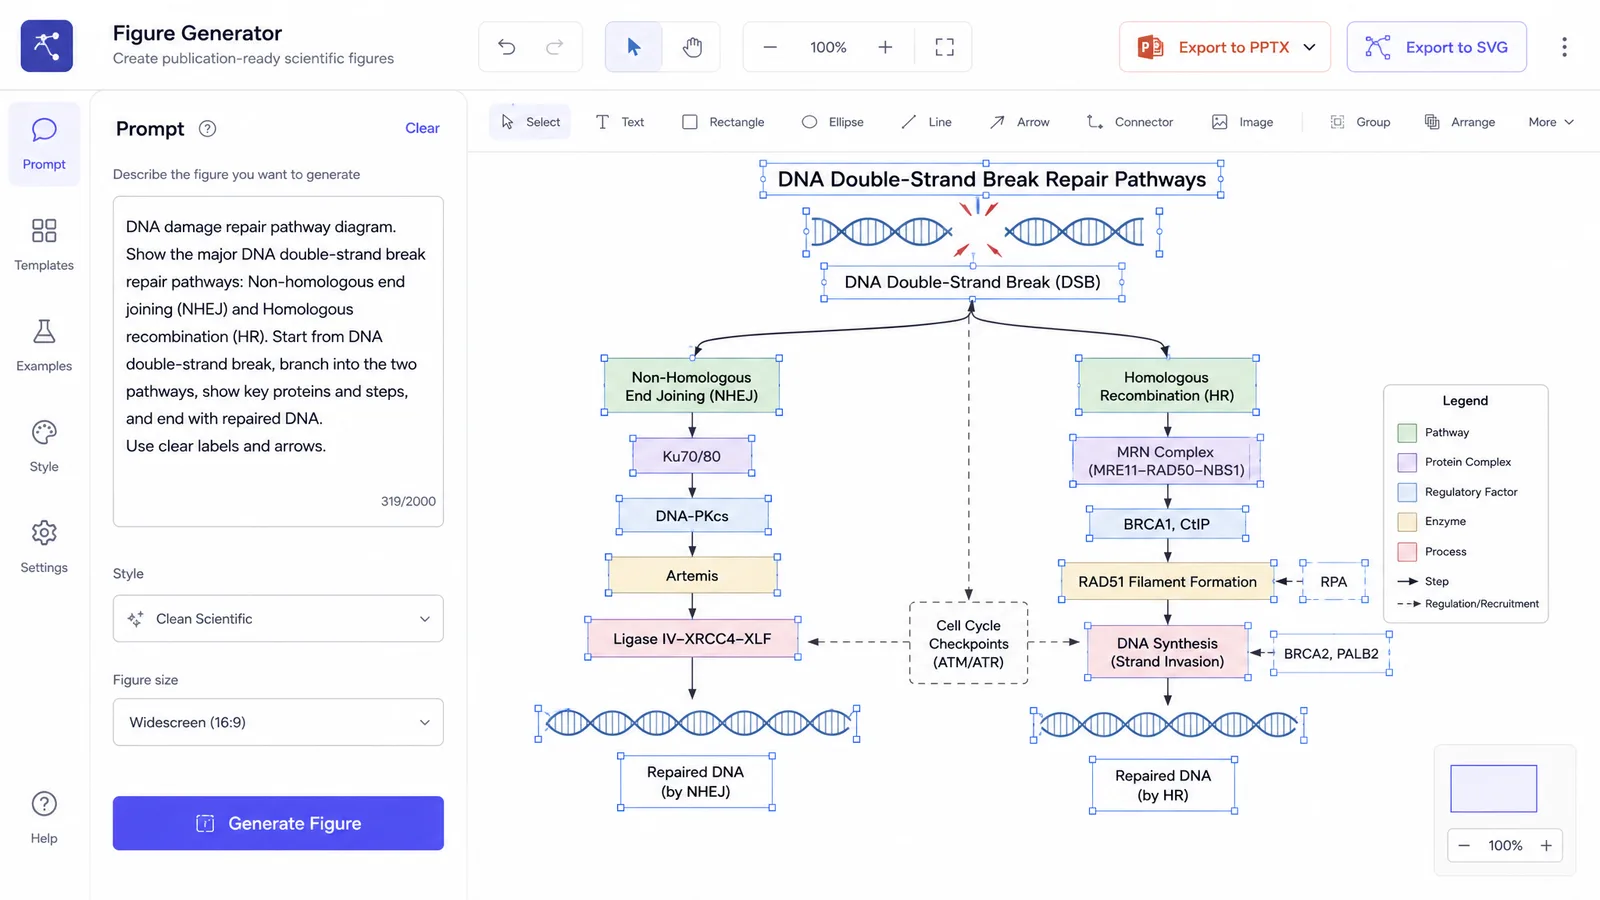
Task: Select the Homologous Recombination (HR) box
Action: tap(1167, 386)
